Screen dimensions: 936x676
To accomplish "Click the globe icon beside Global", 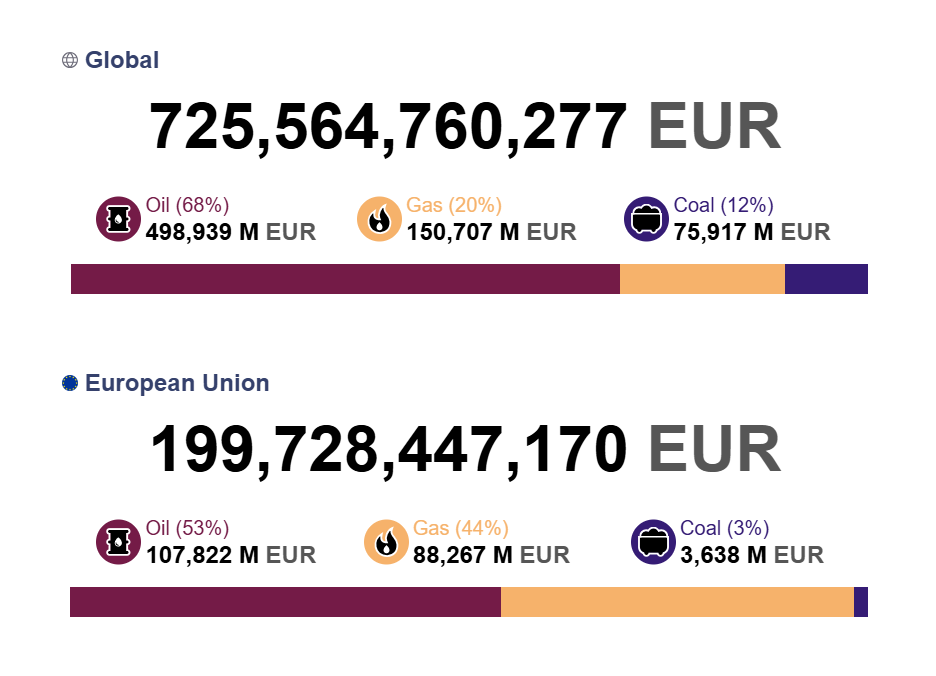I will 70,60.
